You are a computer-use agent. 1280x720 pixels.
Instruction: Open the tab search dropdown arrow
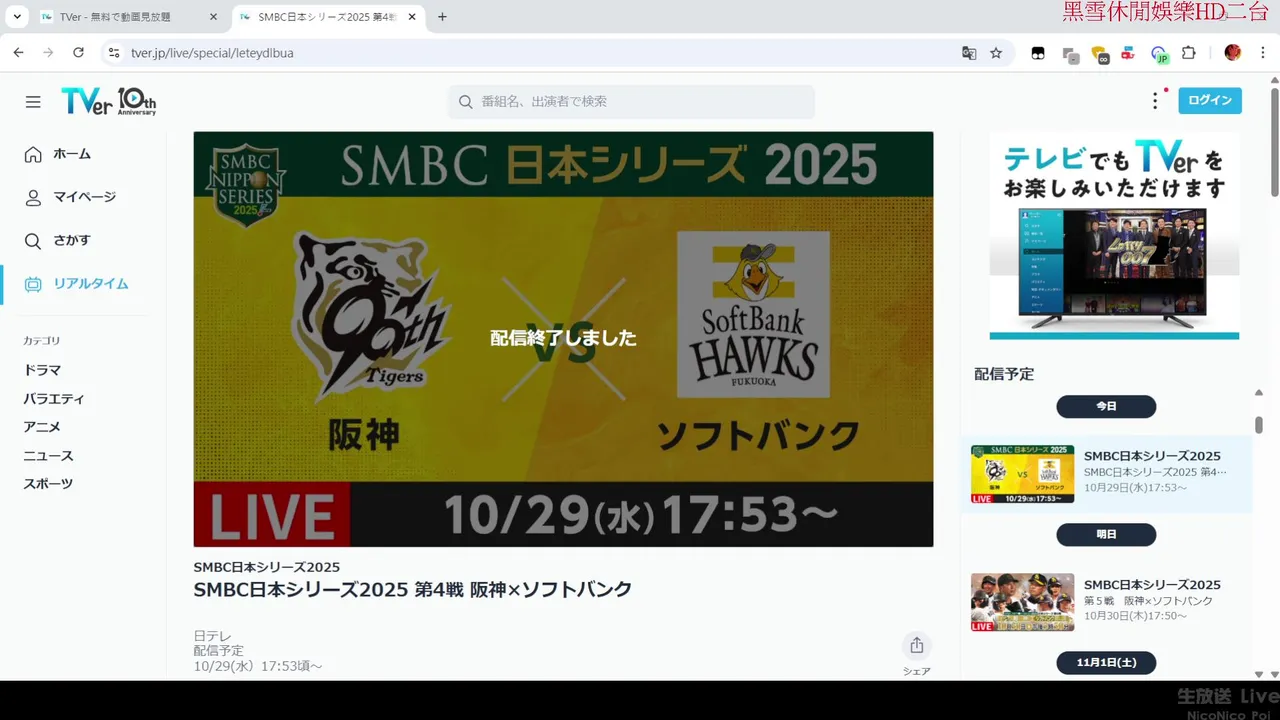pyautogui.click(x=17, y=17)
